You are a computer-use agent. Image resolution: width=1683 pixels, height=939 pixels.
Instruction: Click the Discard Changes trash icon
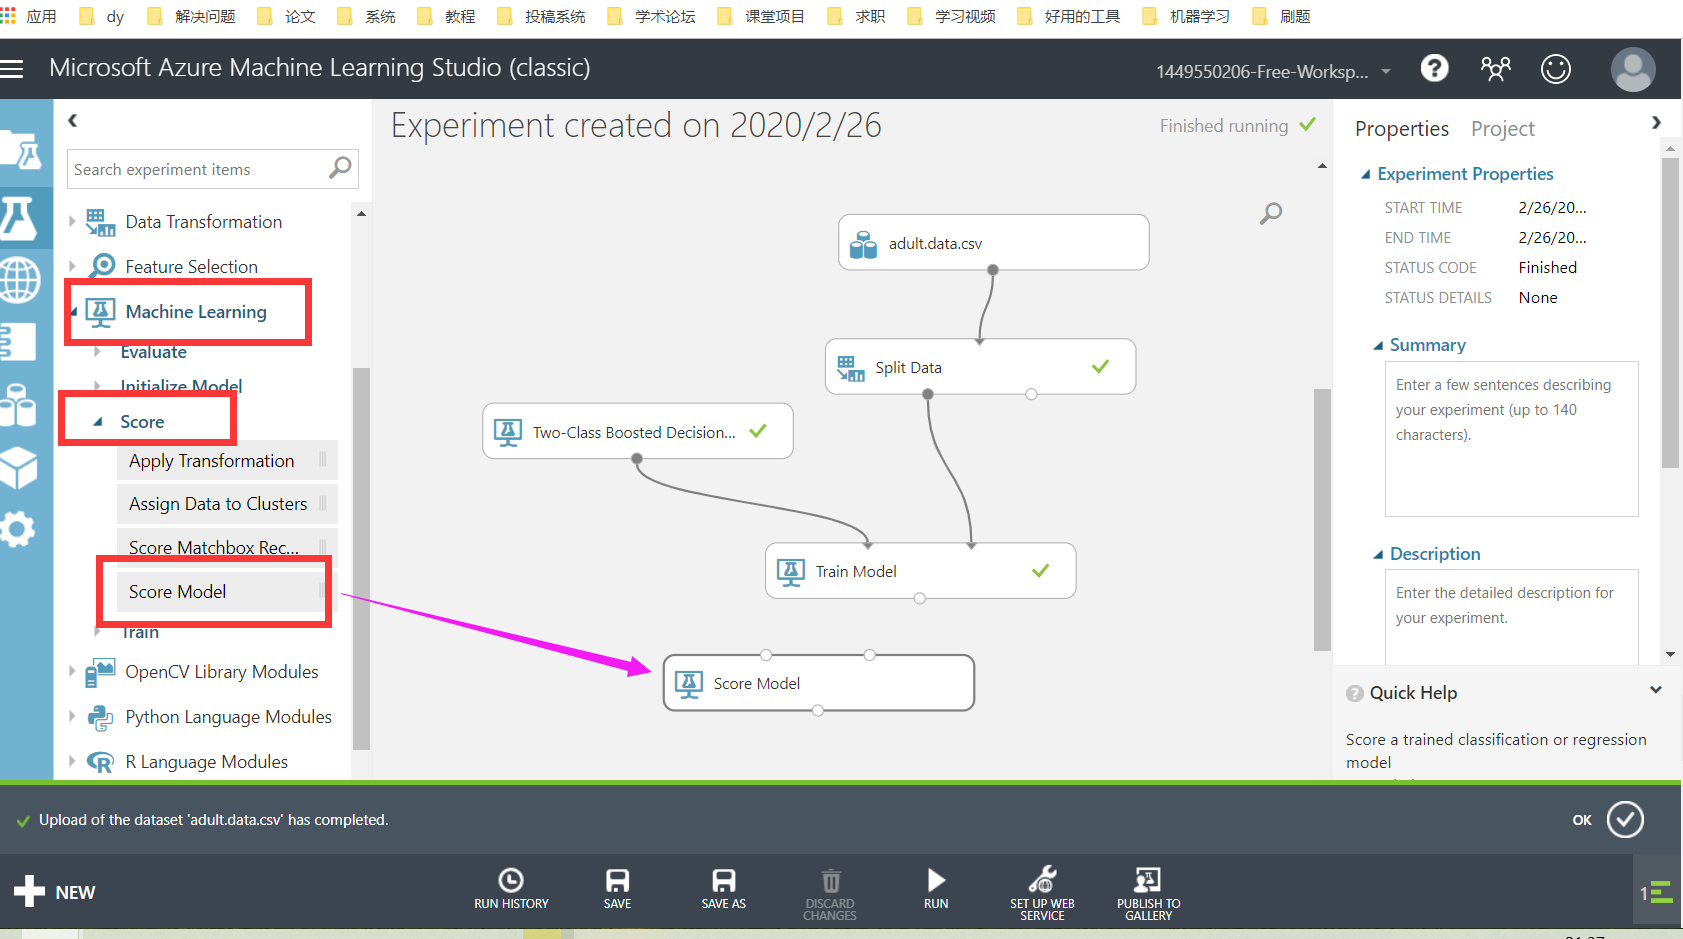830,881
